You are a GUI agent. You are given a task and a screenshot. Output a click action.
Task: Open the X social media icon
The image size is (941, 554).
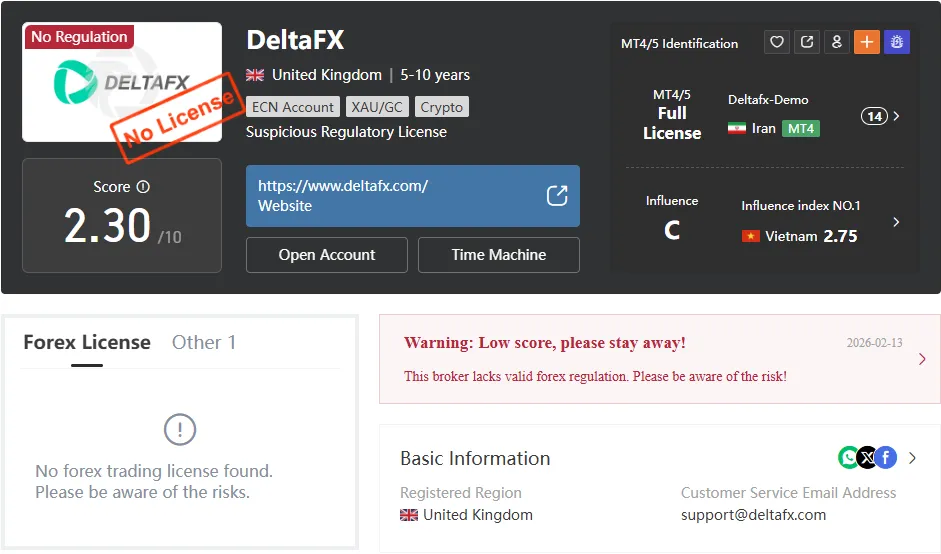point(867,458)
